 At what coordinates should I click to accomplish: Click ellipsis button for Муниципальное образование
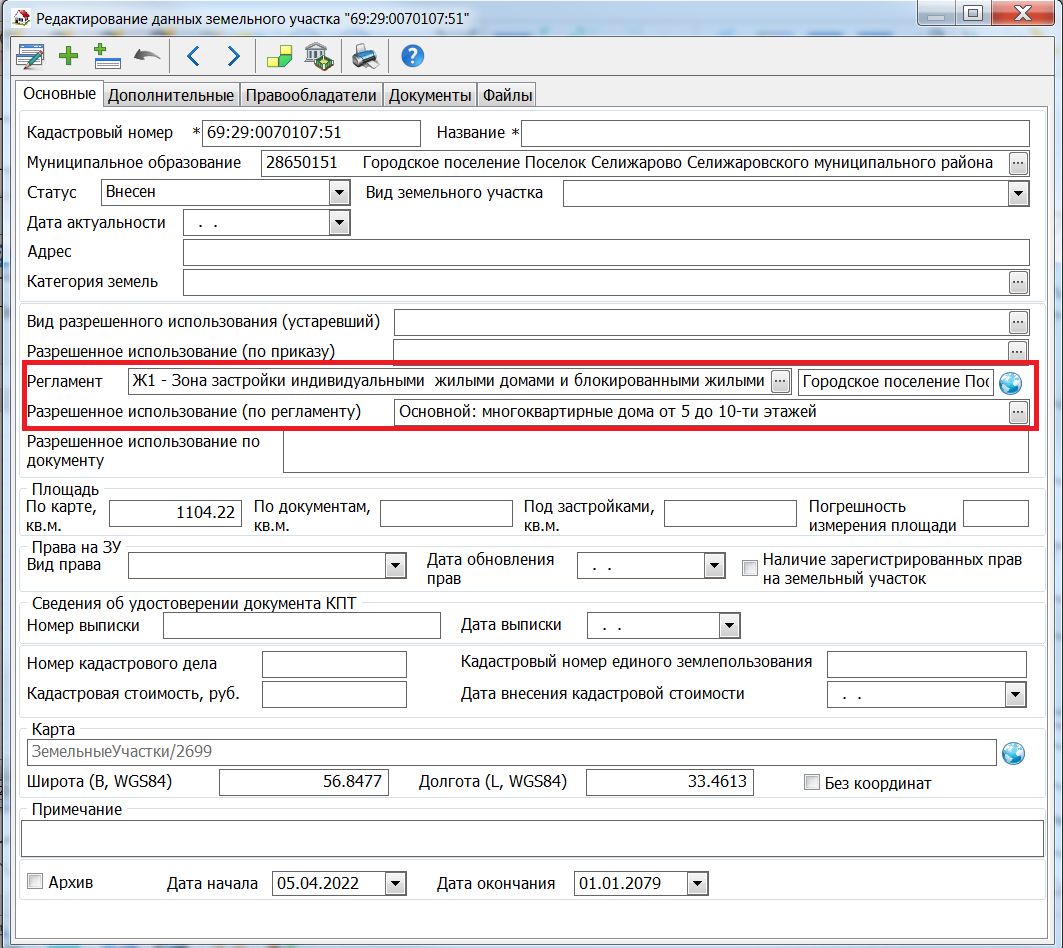coord(1018,163)
